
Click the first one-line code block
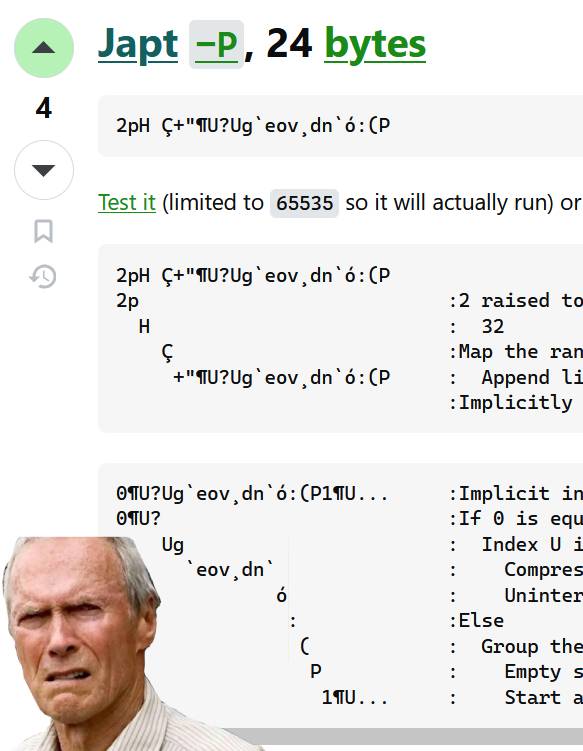tap(341, 126)
